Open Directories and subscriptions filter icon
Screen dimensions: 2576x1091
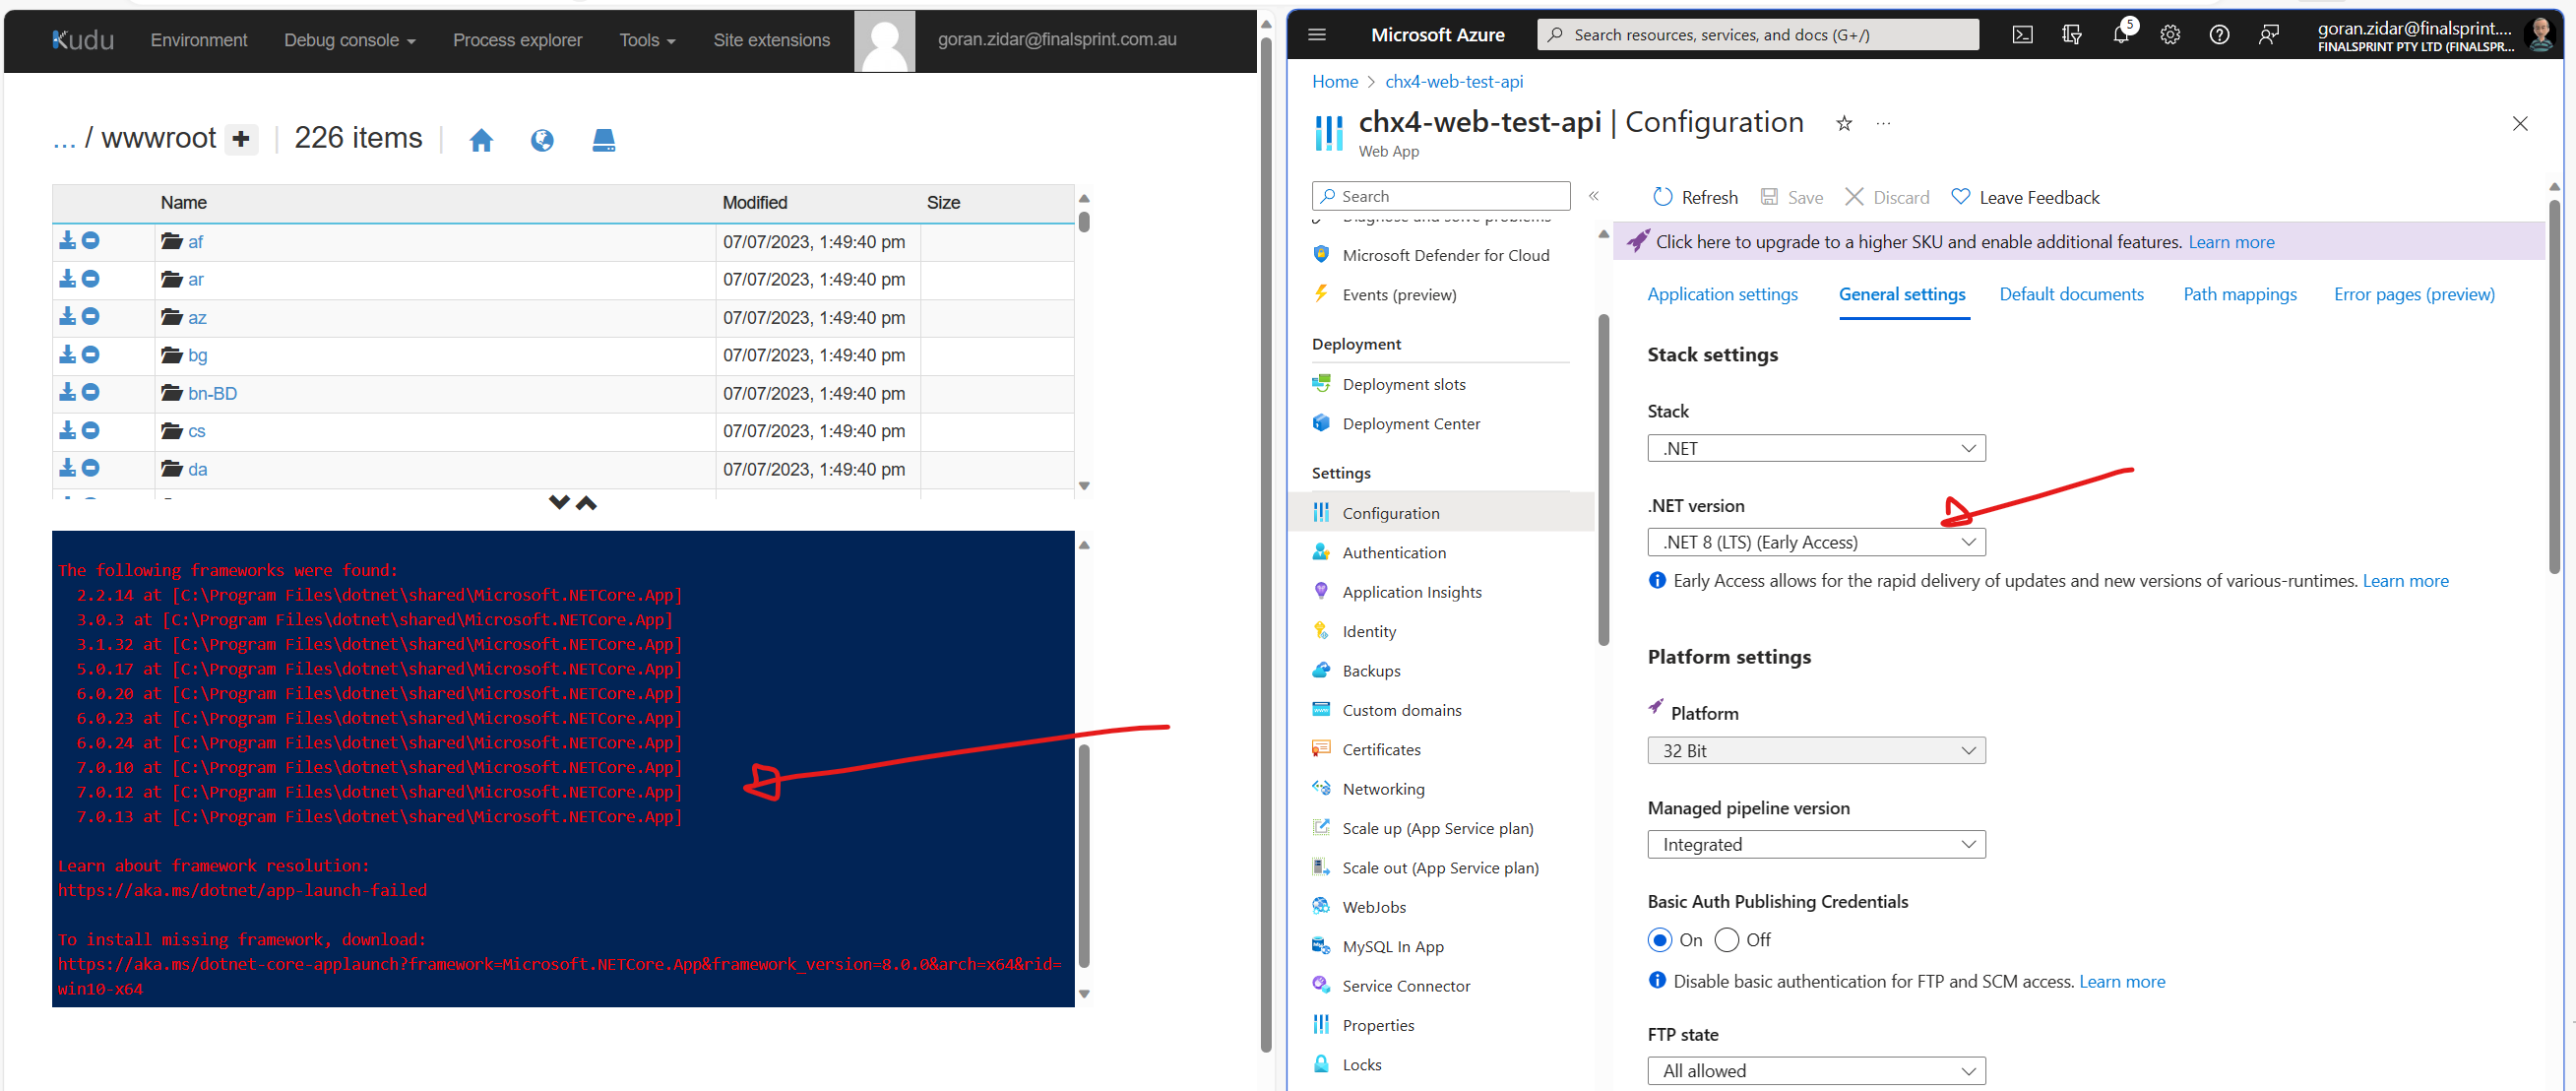(2071, 35)
